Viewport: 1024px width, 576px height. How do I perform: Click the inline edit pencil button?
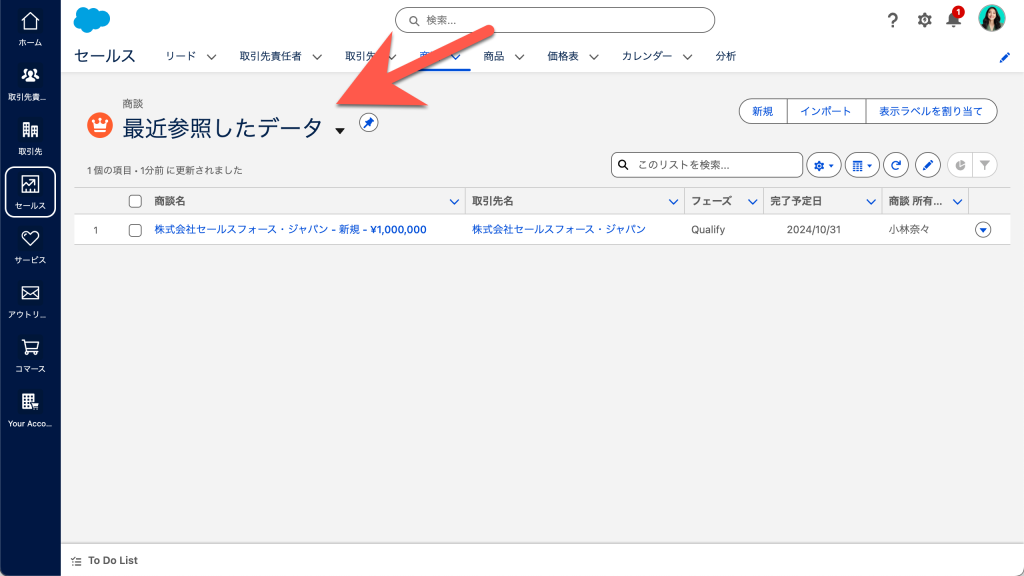point(927,165)
